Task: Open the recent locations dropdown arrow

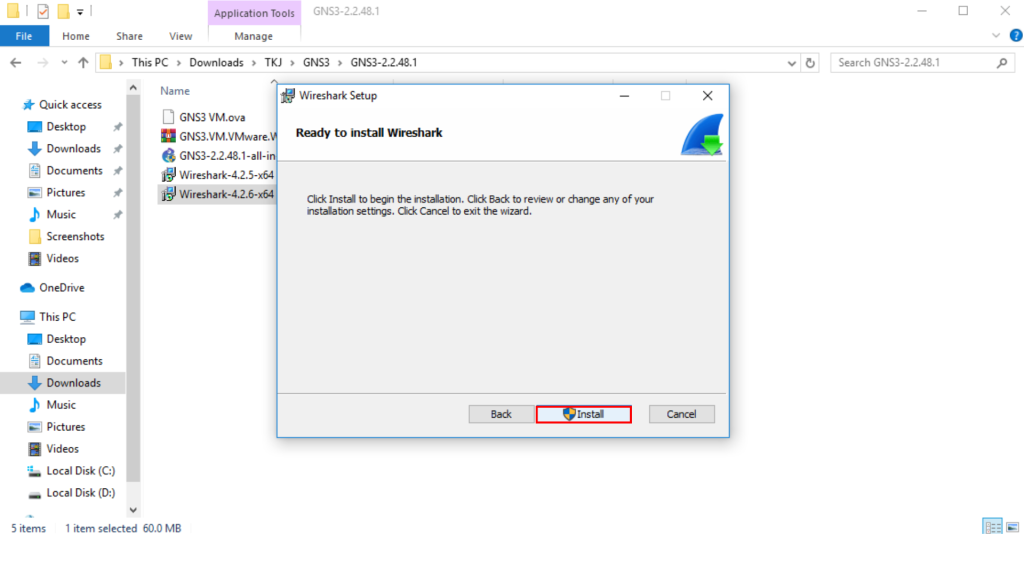Action: coord(63,62)
